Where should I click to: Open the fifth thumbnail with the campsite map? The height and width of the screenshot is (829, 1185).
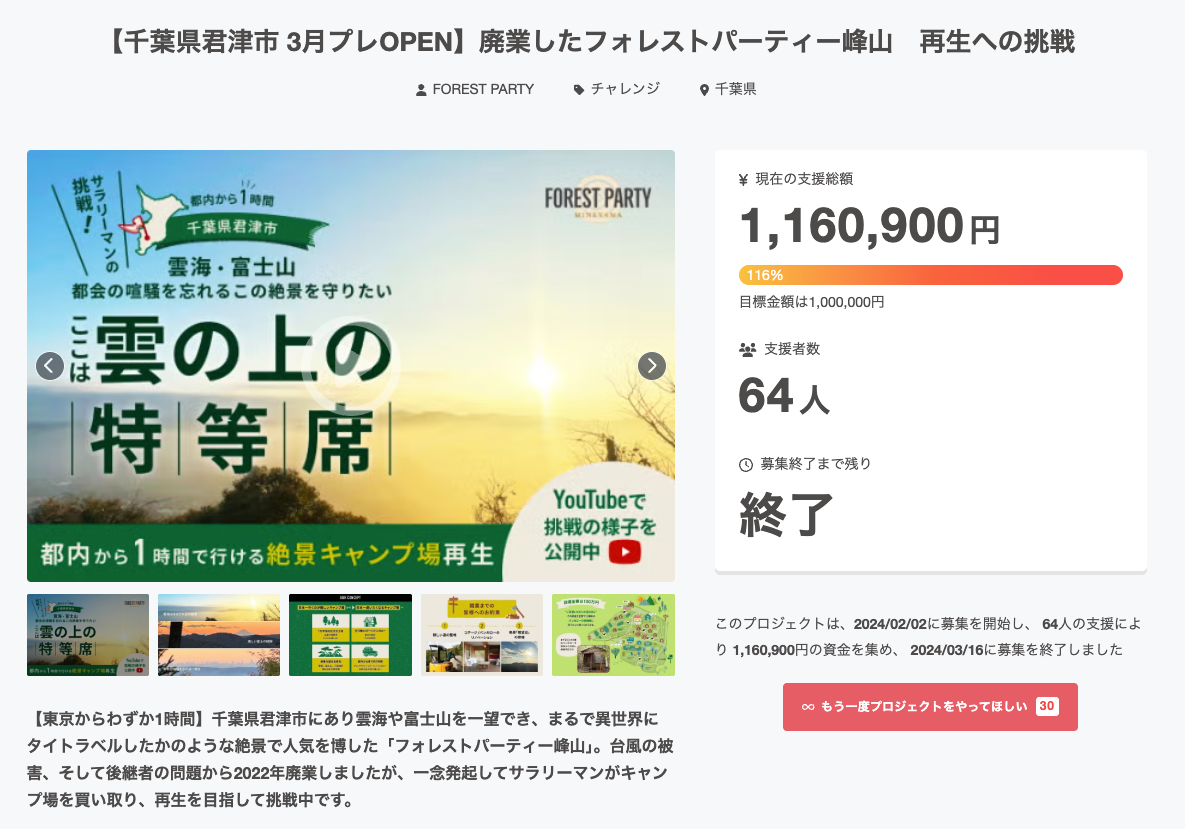[613, 635]
